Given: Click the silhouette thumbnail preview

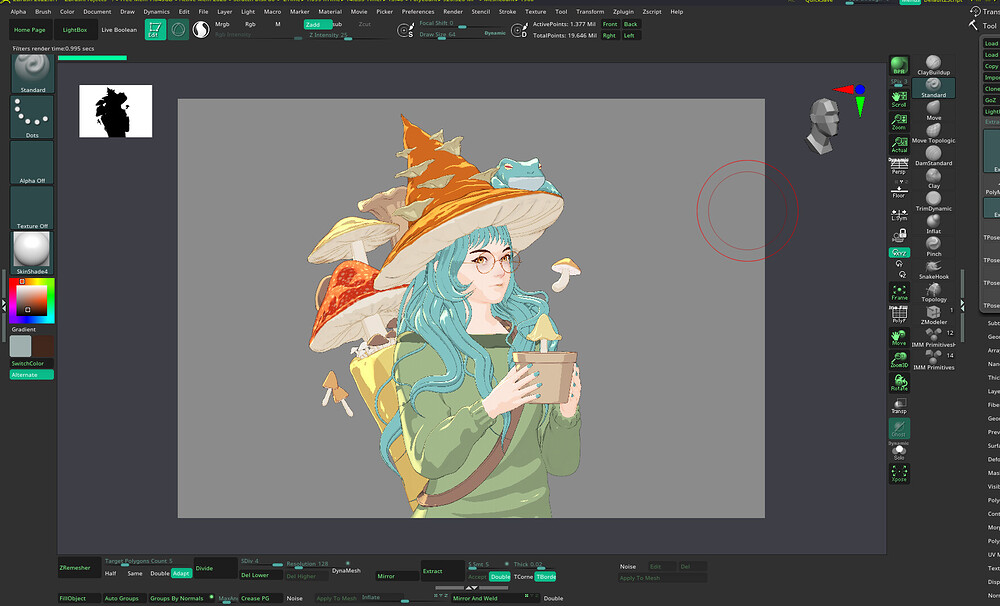Looking at the screenshot, I should click(115, 111).
